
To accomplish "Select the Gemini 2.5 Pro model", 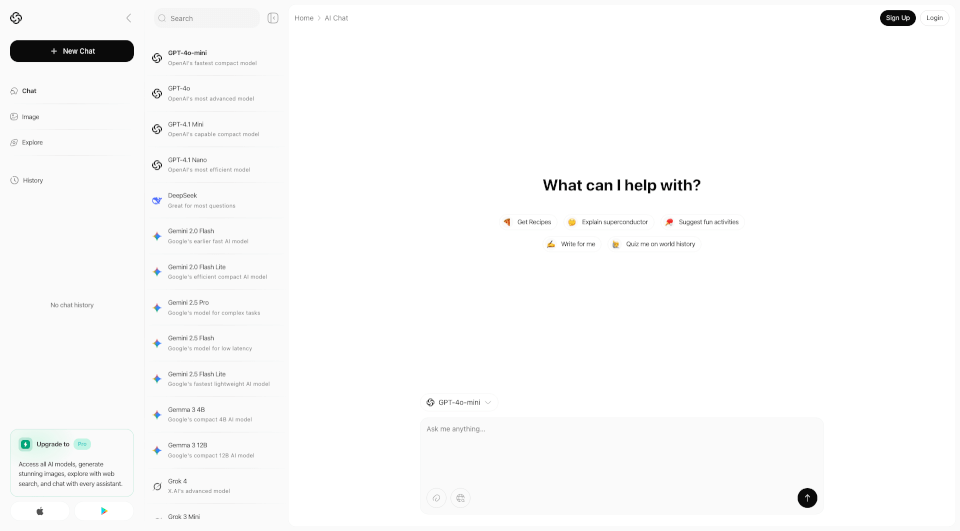I will (x=215, y=307).
